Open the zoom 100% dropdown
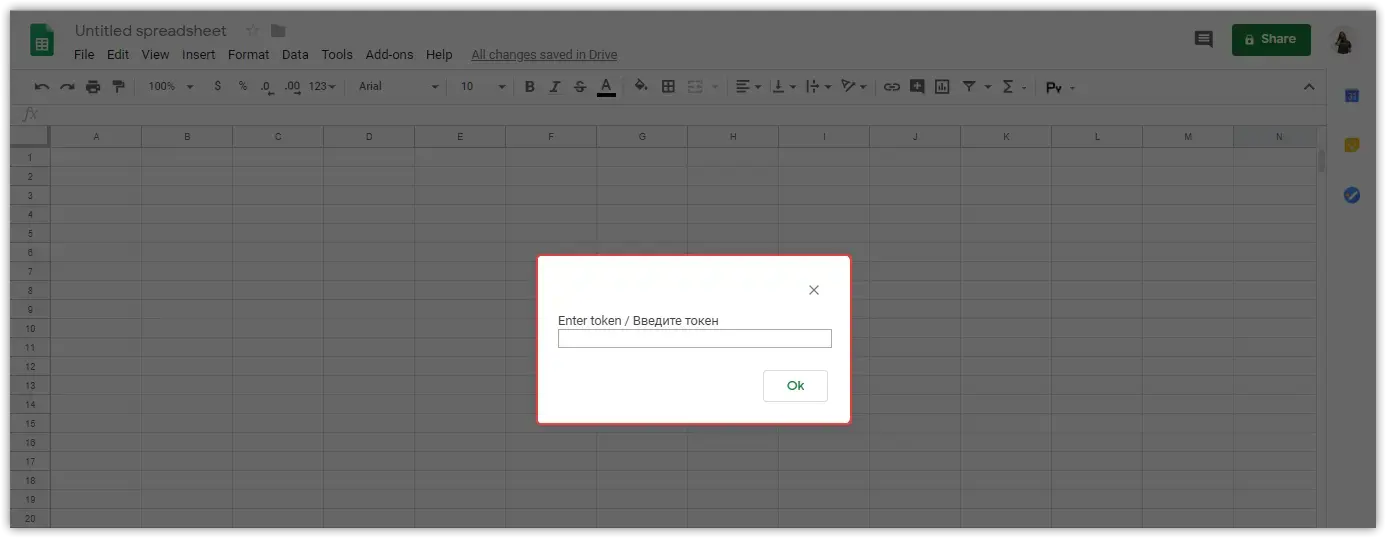This screenshot has height=538, width=1386. pos(171,87)
